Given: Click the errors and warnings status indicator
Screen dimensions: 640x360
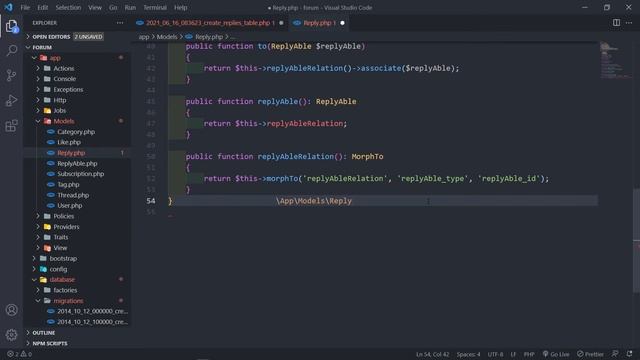Looking at the screenshot, I should (19, 354).
